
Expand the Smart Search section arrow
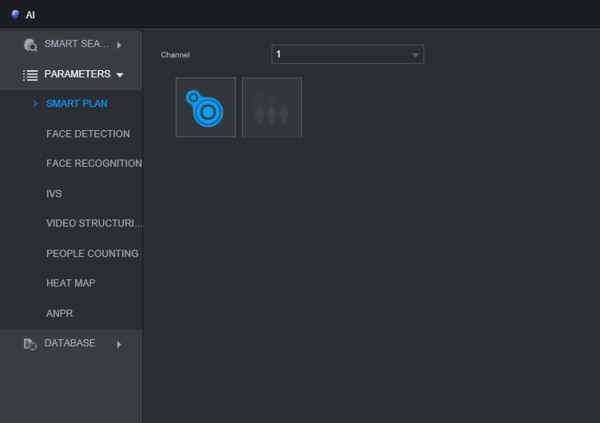pos(119,44)
